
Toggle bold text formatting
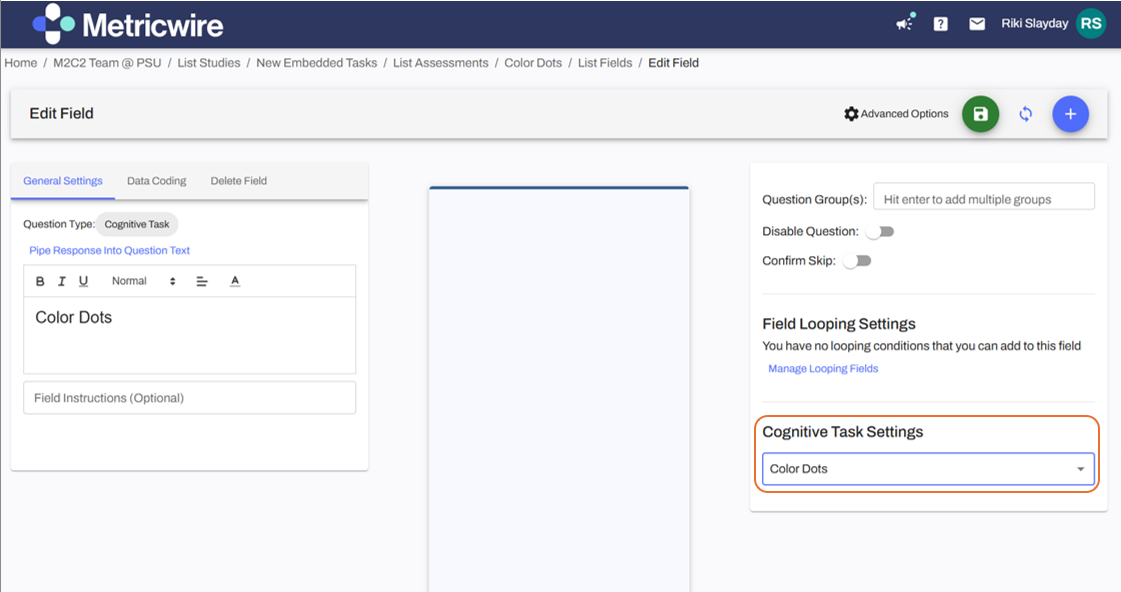40,281
